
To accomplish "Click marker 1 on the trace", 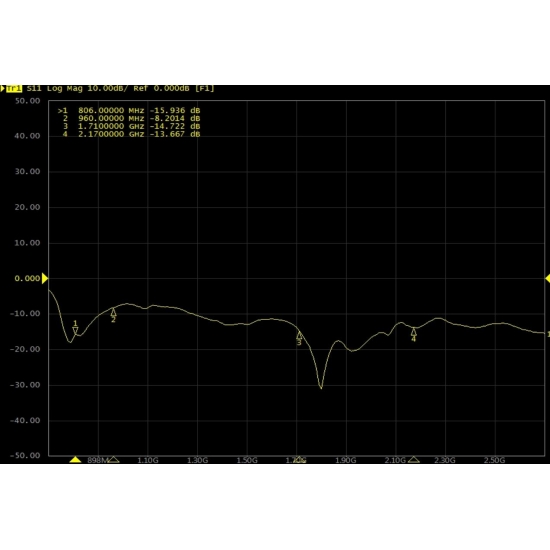I will tap(75, 328).
